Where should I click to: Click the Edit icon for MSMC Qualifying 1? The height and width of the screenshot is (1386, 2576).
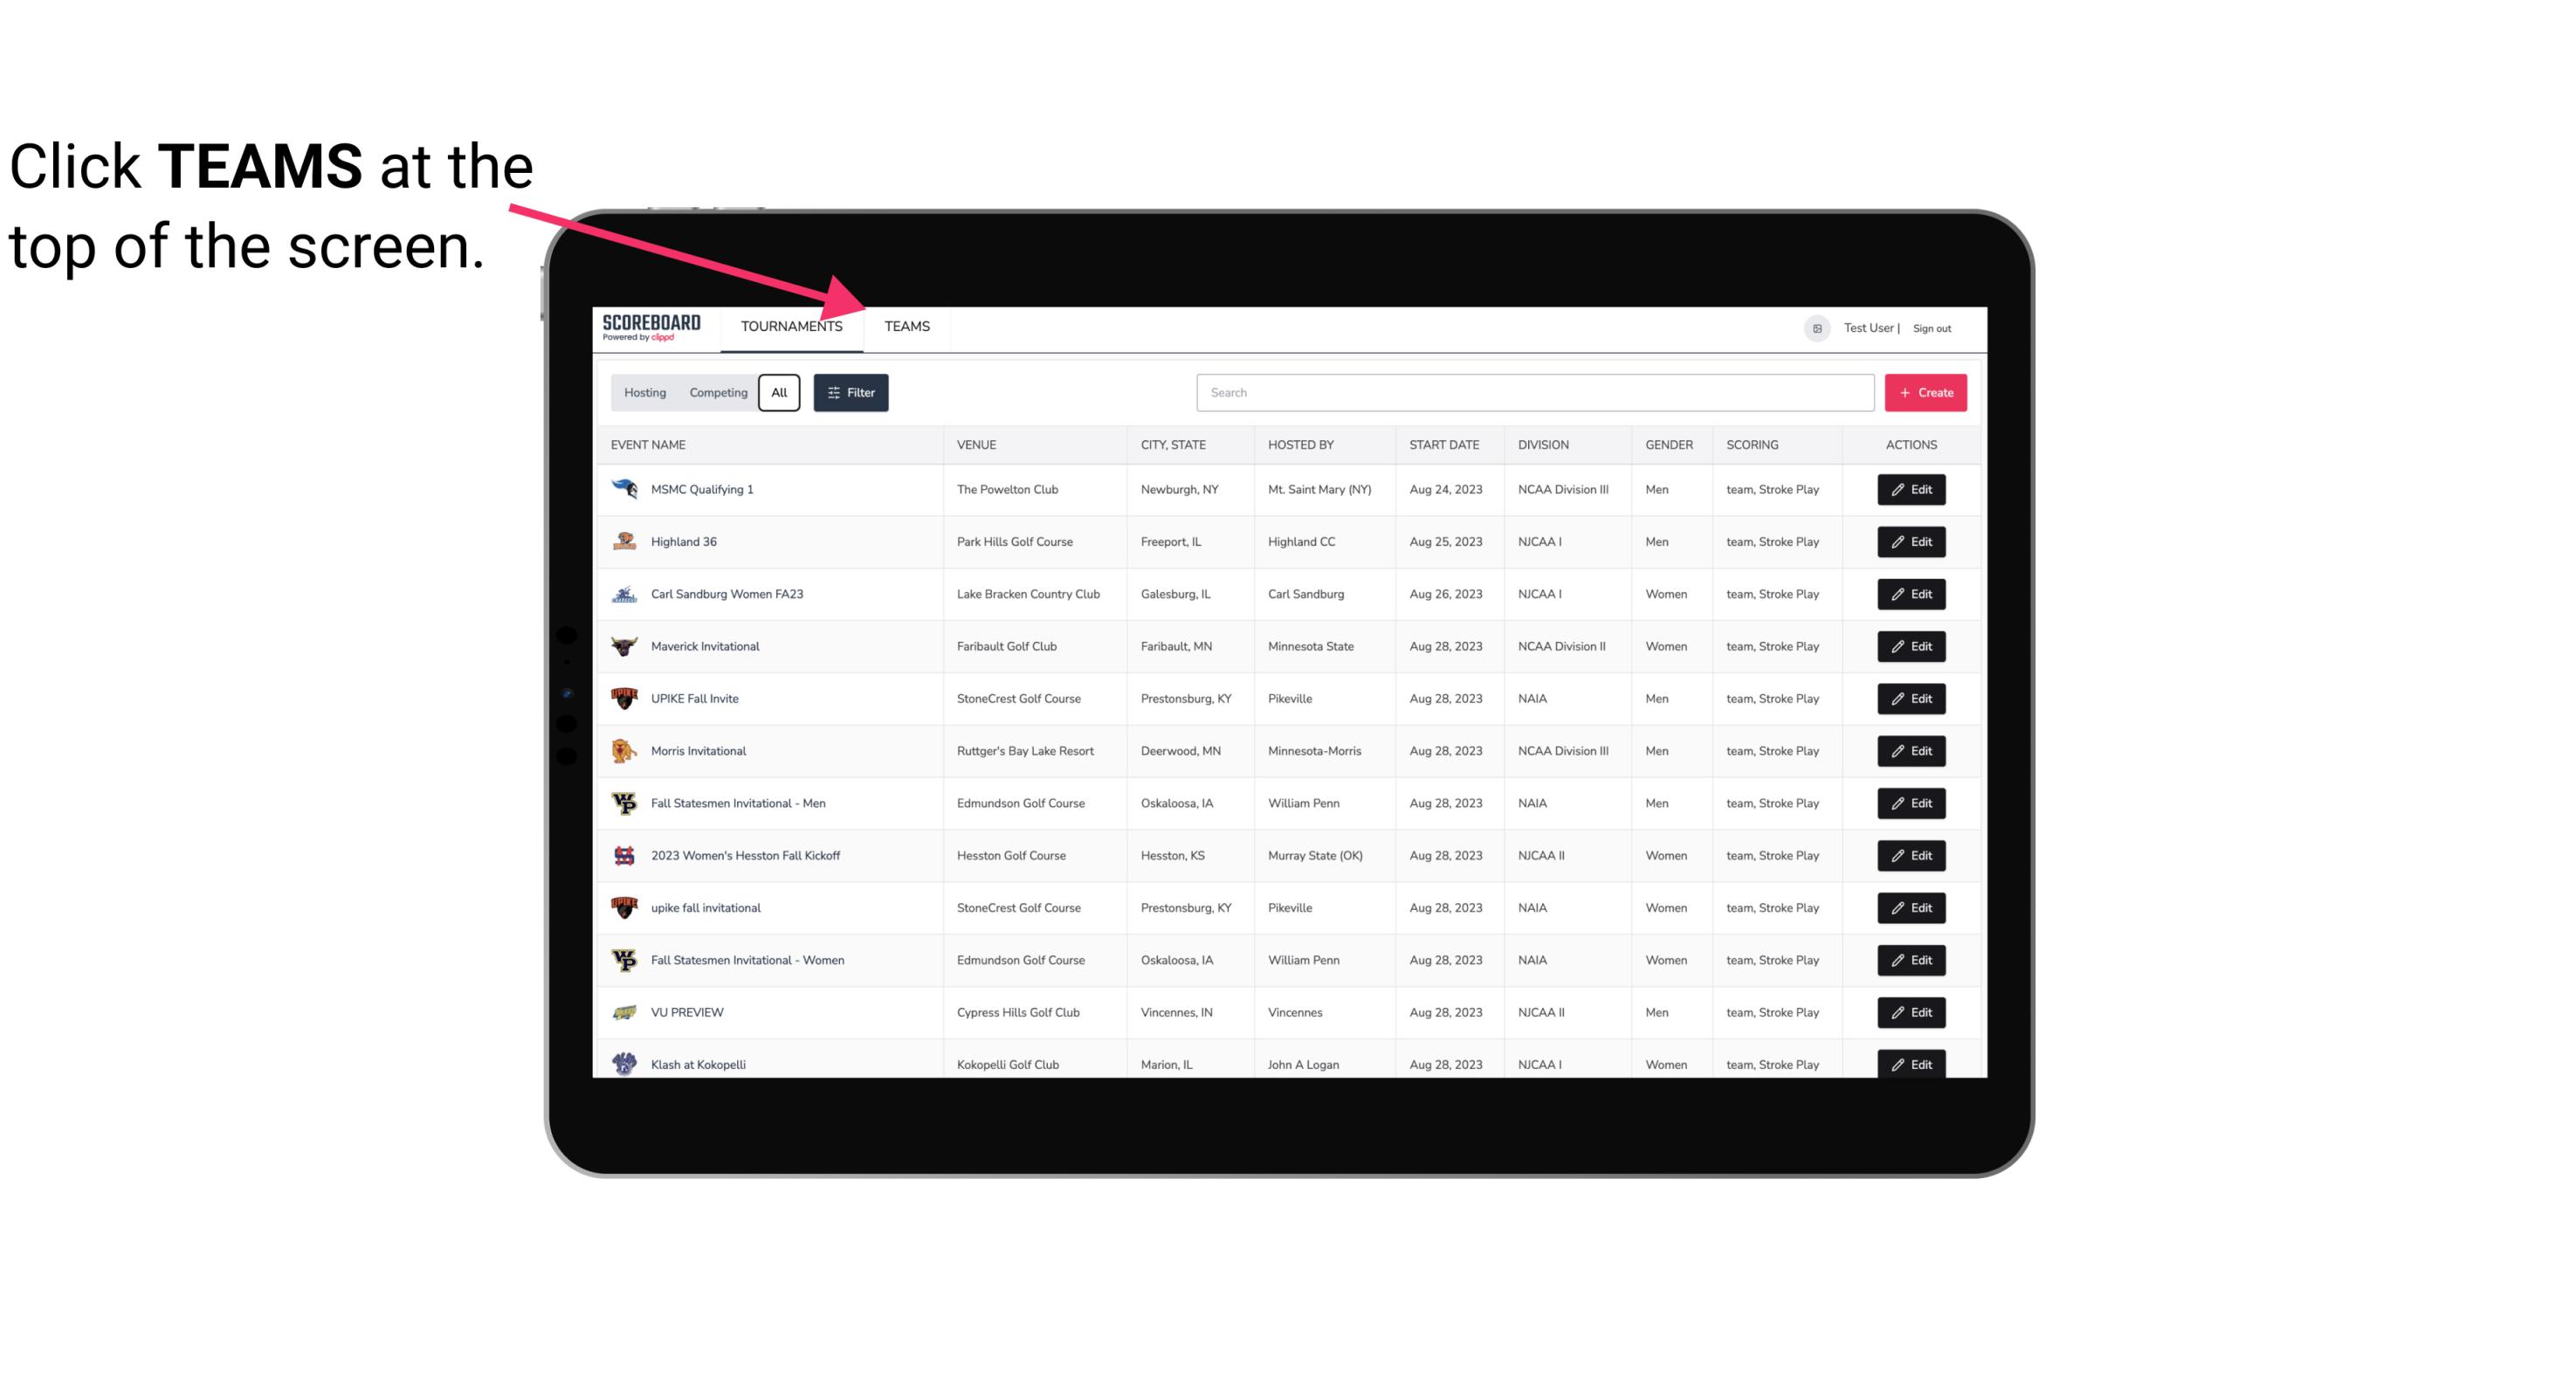coord(1911,490)
